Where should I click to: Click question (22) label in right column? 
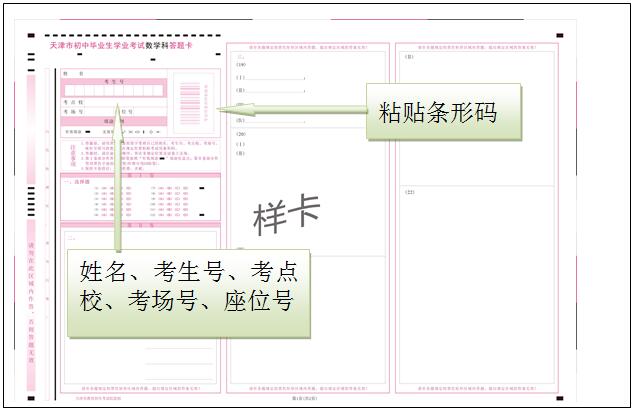click(x=409, y=192)
